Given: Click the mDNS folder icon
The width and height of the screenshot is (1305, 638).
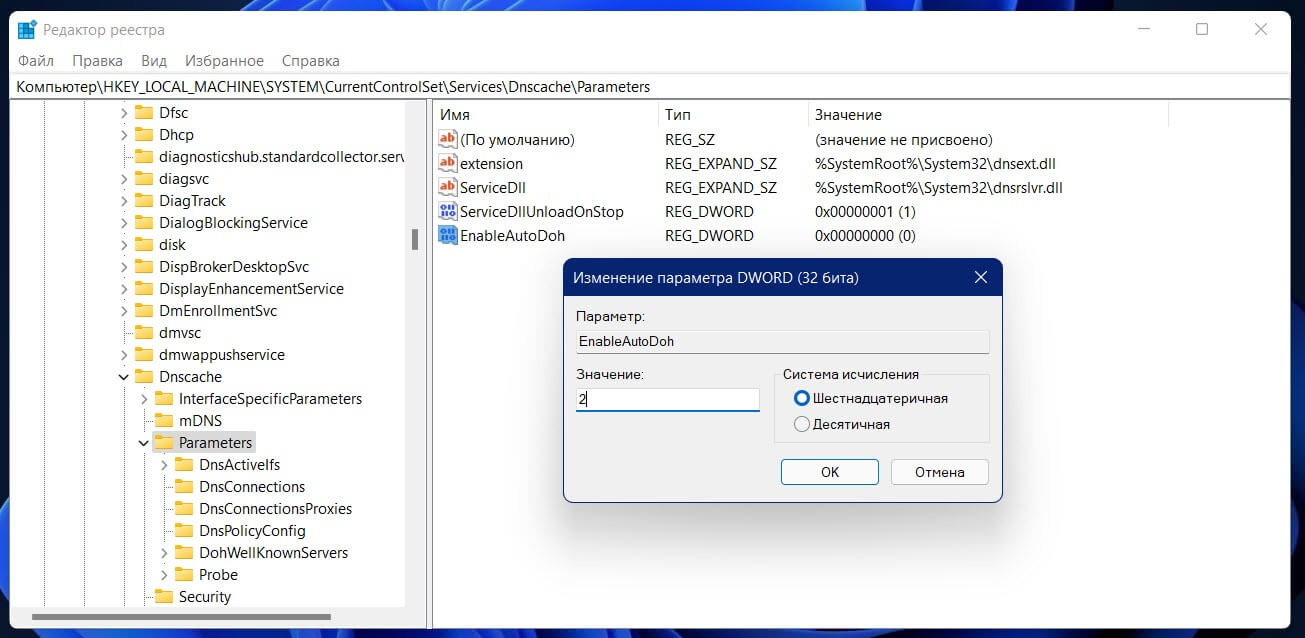Looking at the screenshot, I should coord(164,420).
